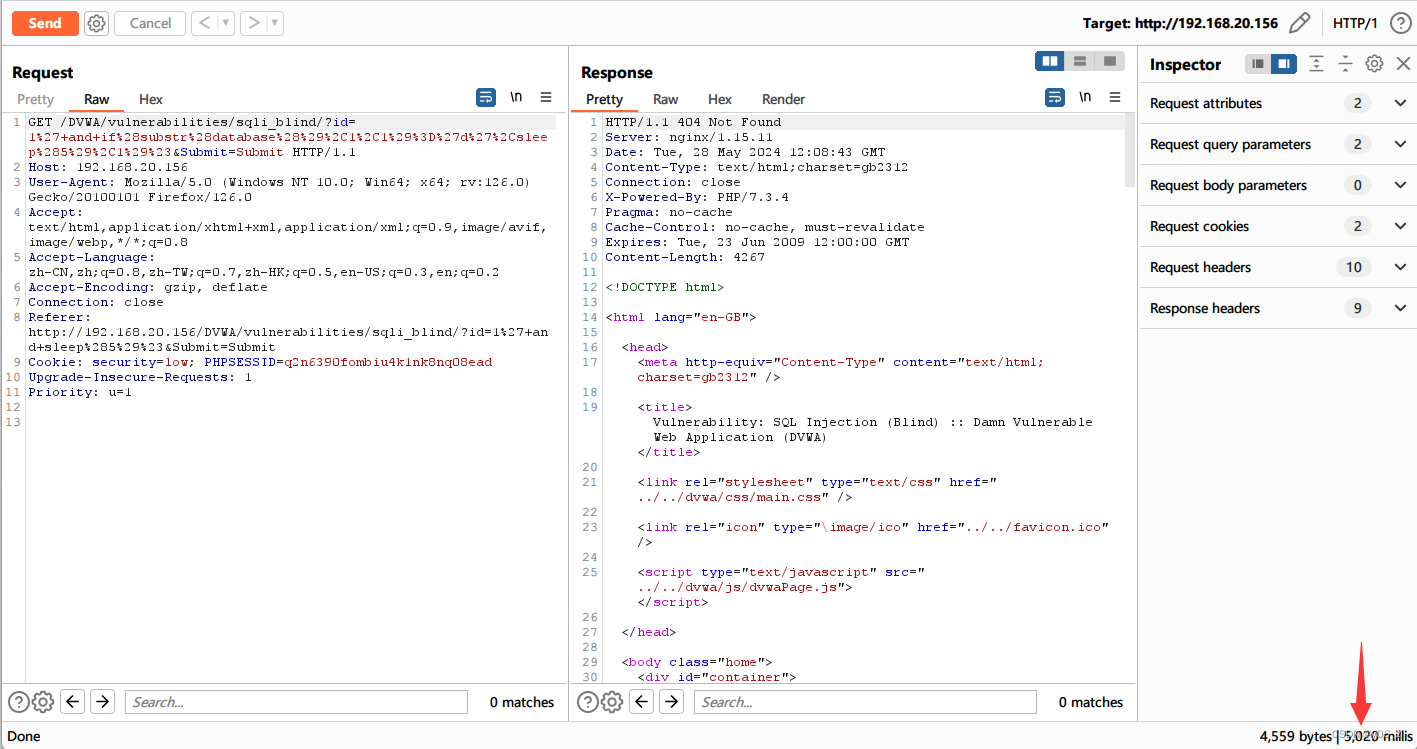Jump to previous match in Response search

642,702
